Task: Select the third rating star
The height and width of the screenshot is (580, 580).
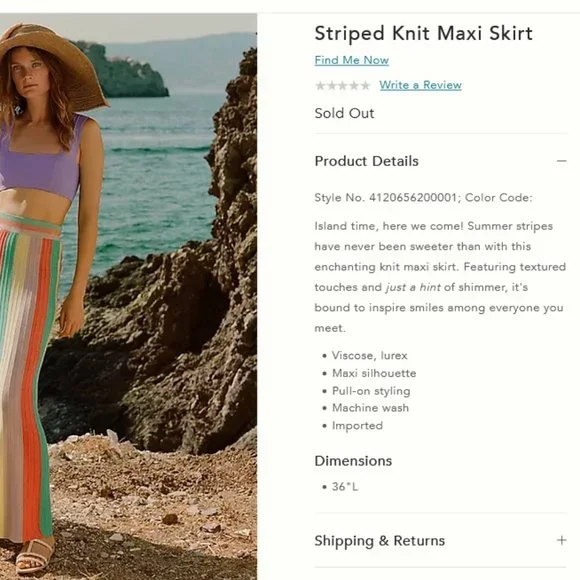Action: pos(343,86)
